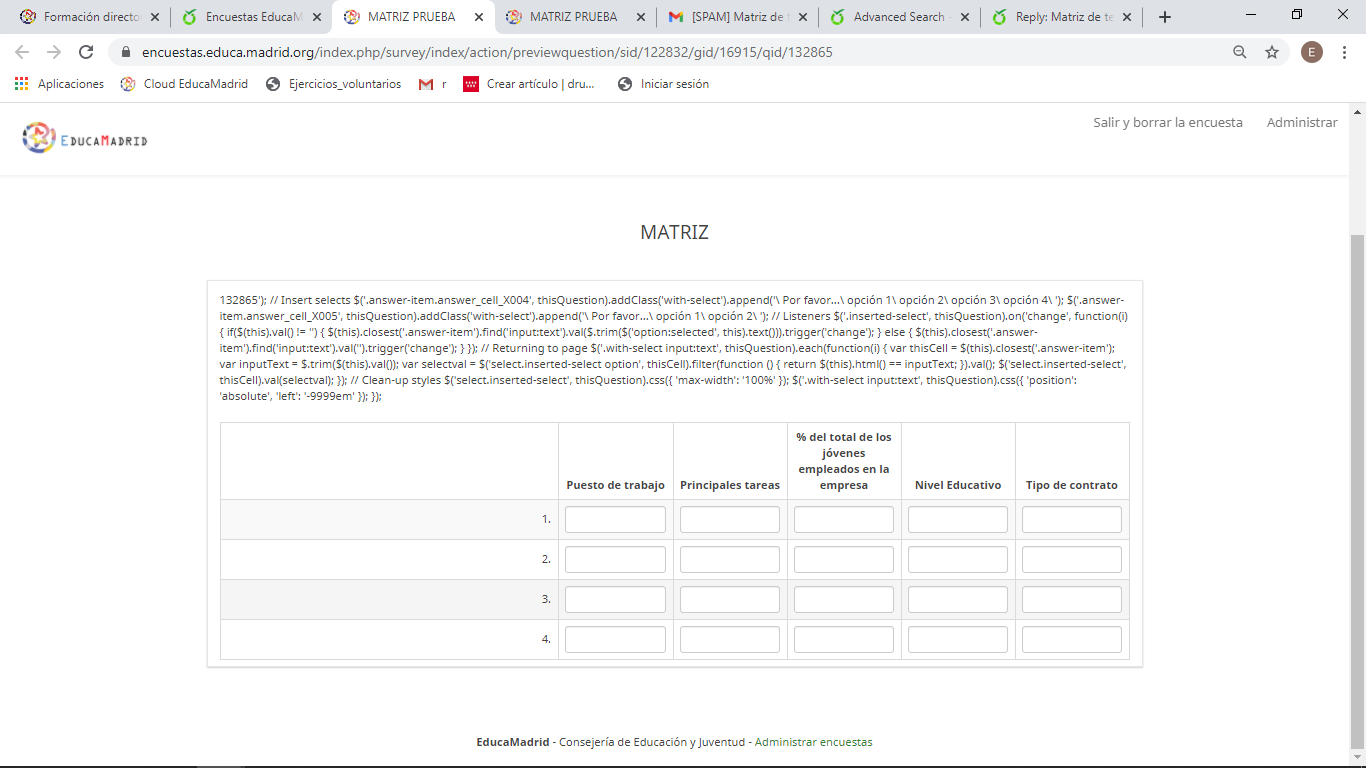Reload the current page
This screenshot has width=1366, height=768.
(86, 52)
